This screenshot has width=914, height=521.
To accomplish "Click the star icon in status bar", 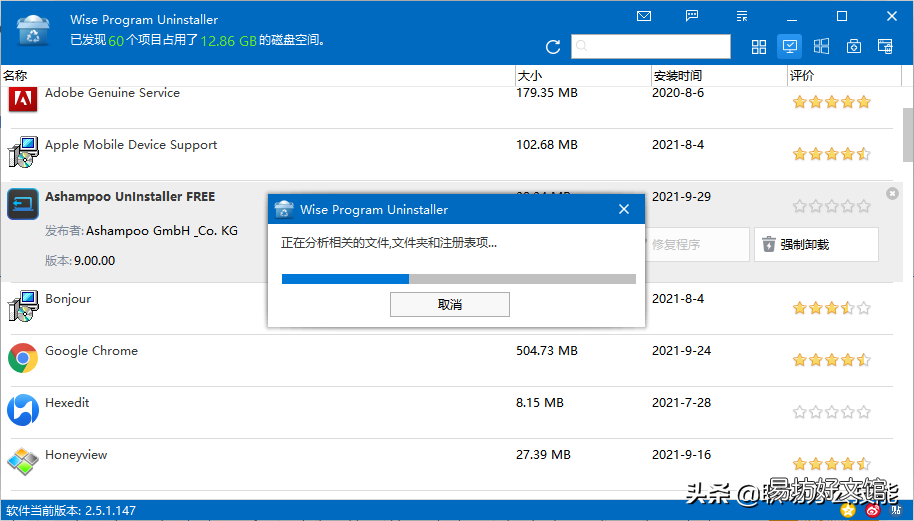I will coord(848,511).
